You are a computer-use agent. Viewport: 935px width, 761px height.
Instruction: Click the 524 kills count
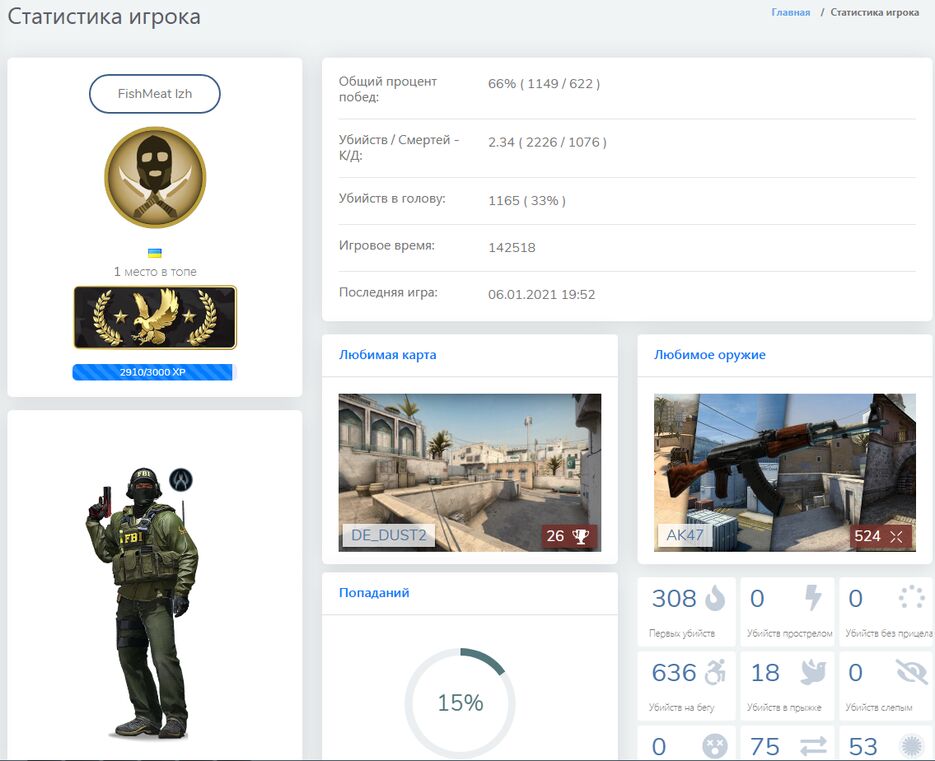coord(868,536)
